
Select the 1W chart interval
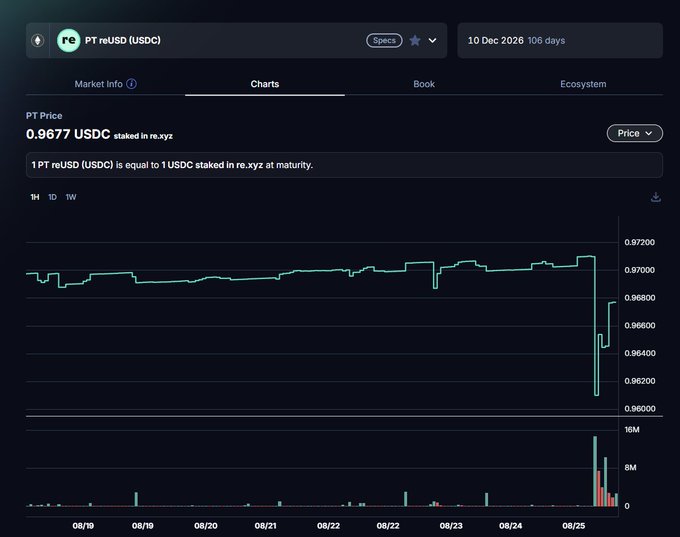click(71, 197)
